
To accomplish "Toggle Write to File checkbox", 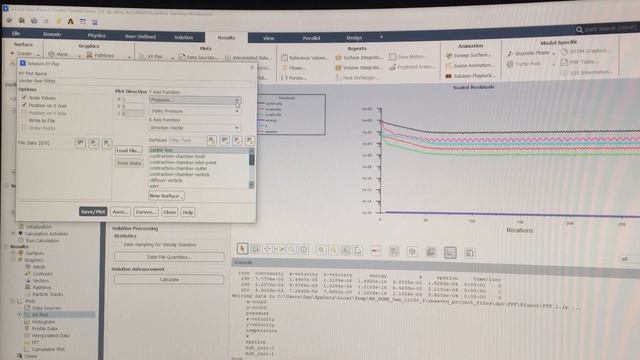I will pyautogui.click(x=24, y=120).
